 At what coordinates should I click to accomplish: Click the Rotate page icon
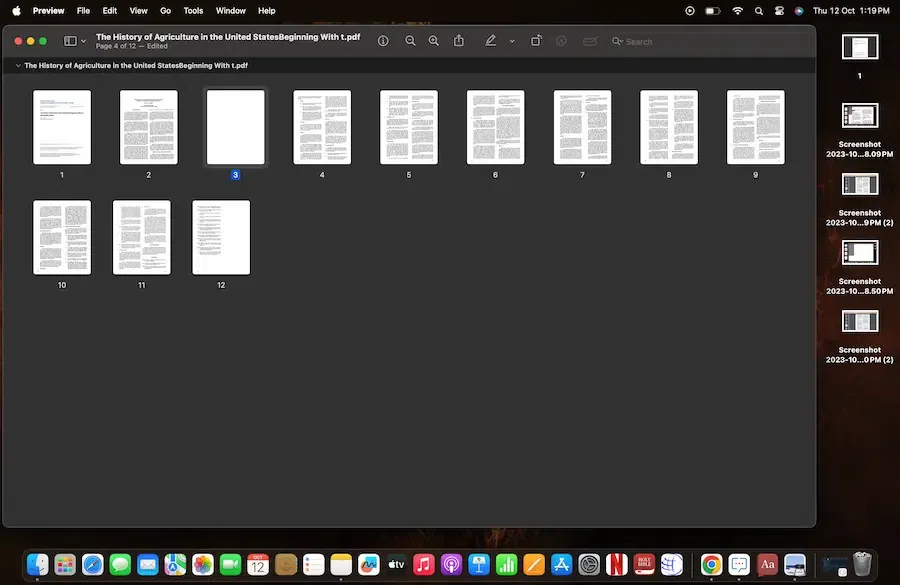tap(536, 41)
